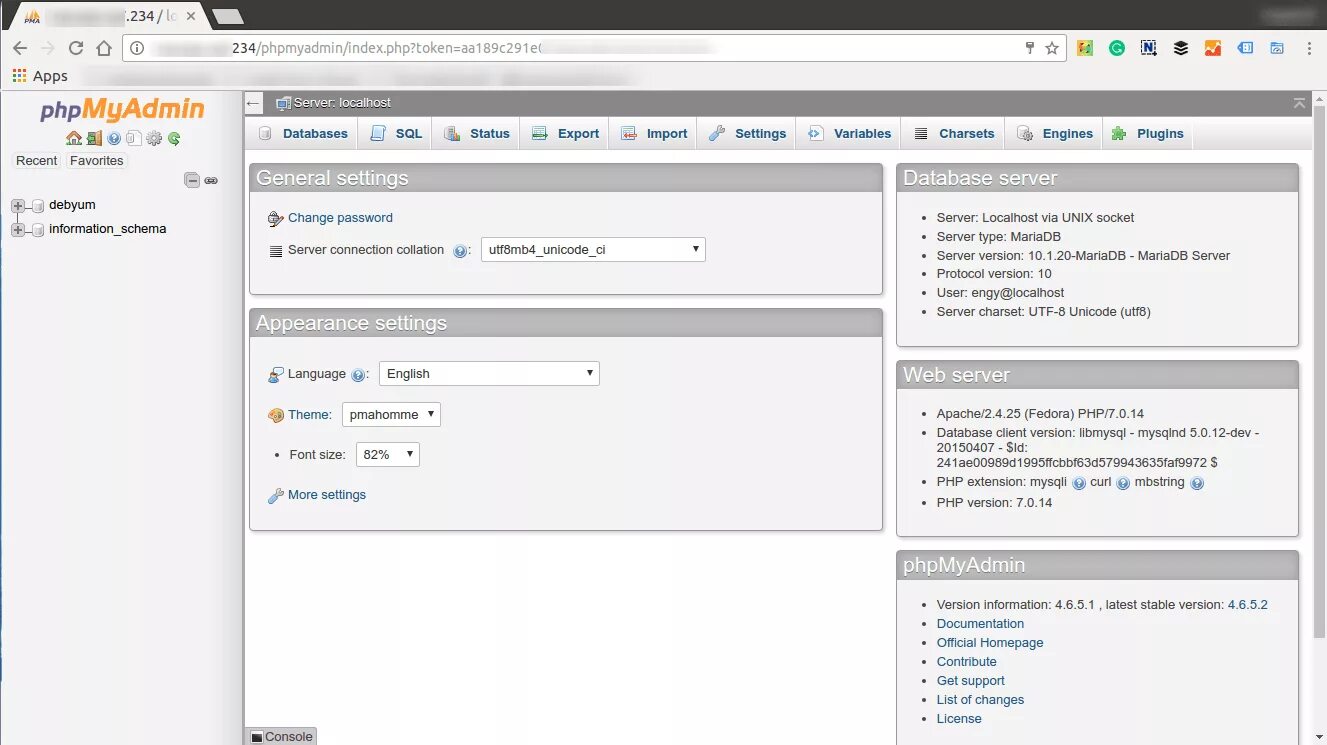
Task: Switch to the Settings tab
Action: pos(747,134)
